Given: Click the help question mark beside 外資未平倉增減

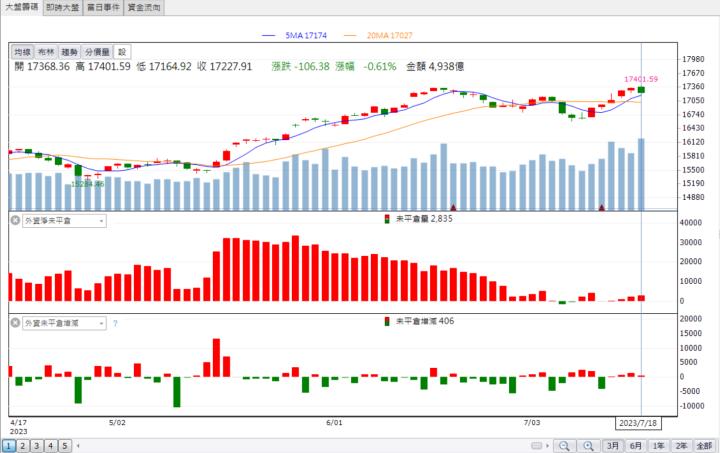Looking at the screenshot, I should tap(115, 323).
